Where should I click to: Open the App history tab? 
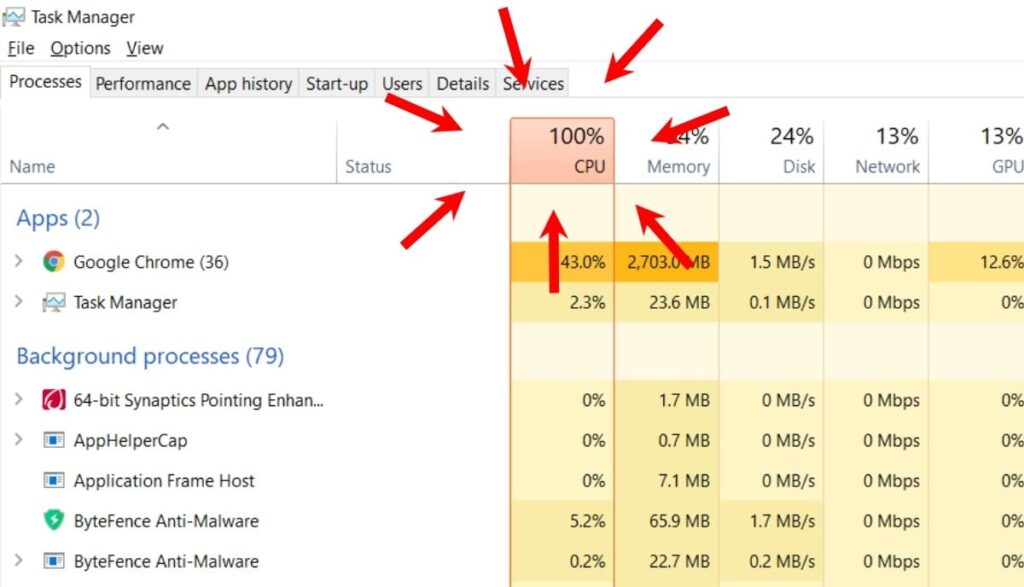click(248, 84)
